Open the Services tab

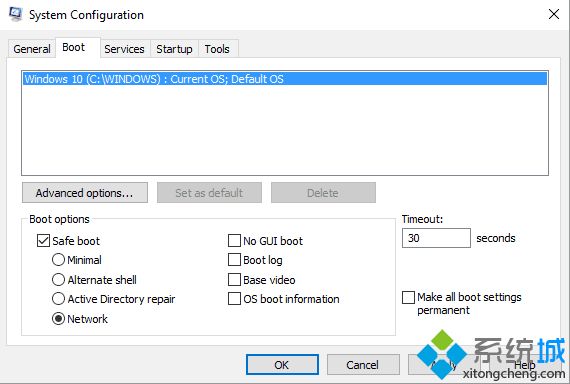[124, 49]
